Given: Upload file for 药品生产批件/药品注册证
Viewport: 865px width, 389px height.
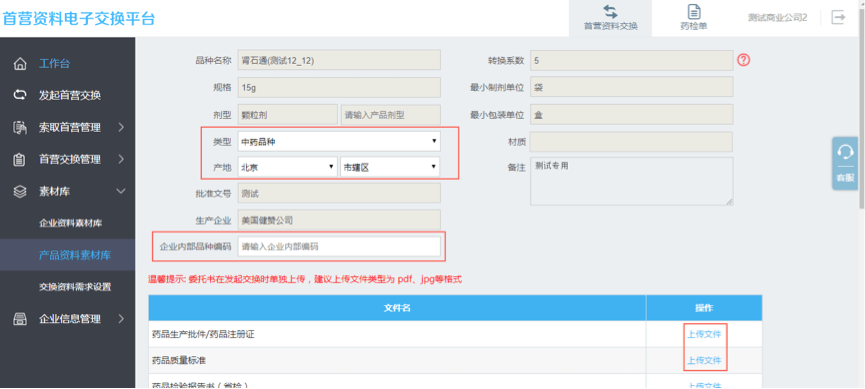Looking at the screenshot, I should [704, 334].
